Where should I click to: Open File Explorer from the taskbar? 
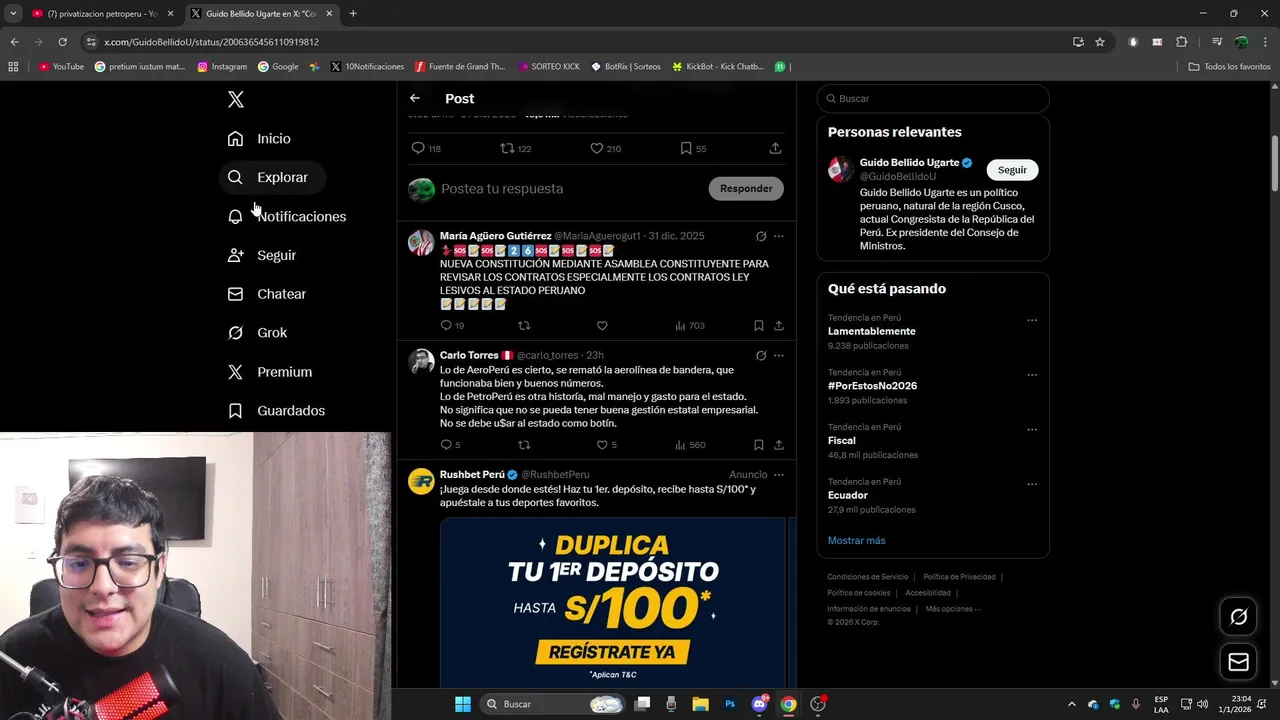click(x=700, y=704)
